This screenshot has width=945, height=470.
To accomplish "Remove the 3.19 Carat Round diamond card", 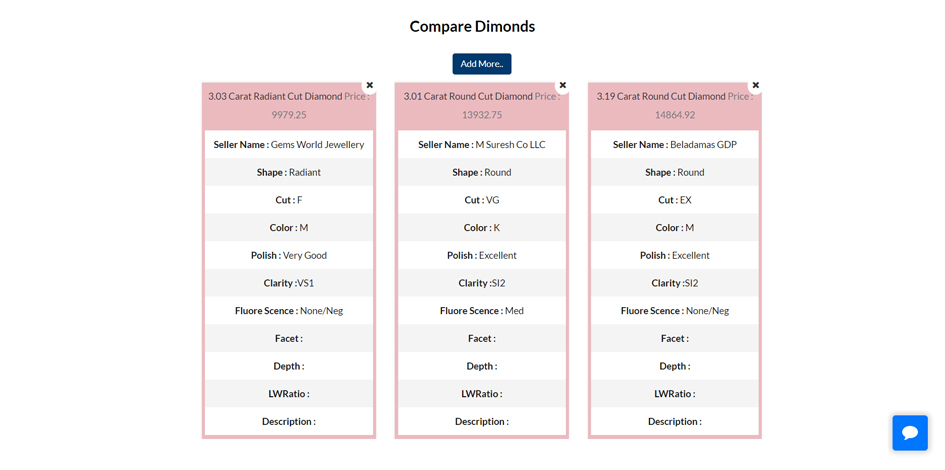I will tap(755, 85).
